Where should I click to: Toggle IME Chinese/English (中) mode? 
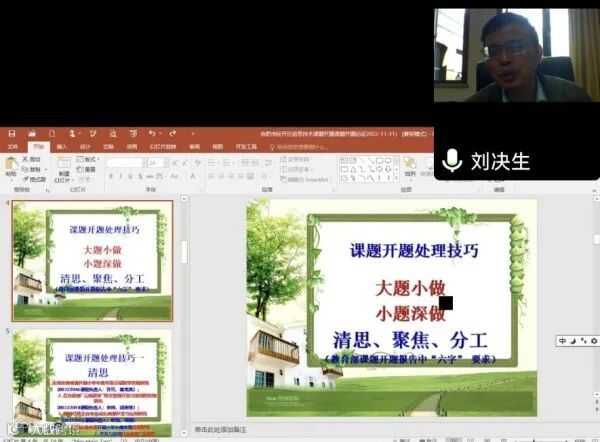562,341
